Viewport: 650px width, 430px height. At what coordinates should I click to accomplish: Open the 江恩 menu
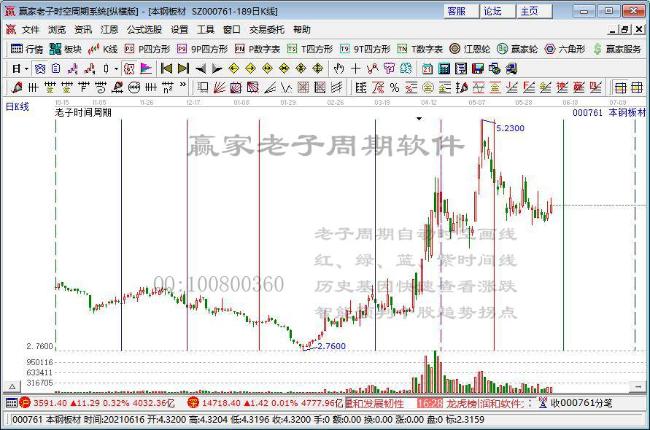click(109, 30)
